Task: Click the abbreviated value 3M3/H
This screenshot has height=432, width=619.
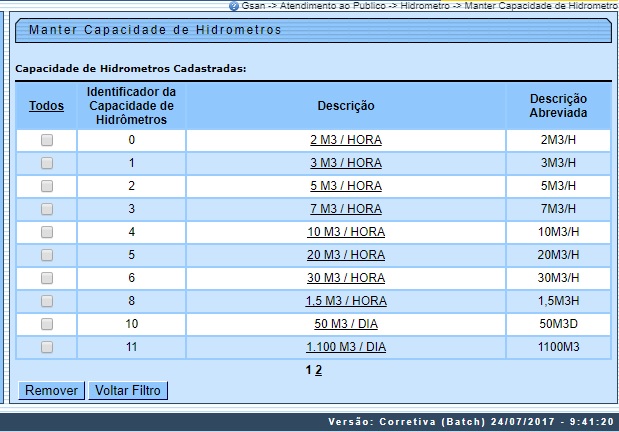Action: [558, 163]
